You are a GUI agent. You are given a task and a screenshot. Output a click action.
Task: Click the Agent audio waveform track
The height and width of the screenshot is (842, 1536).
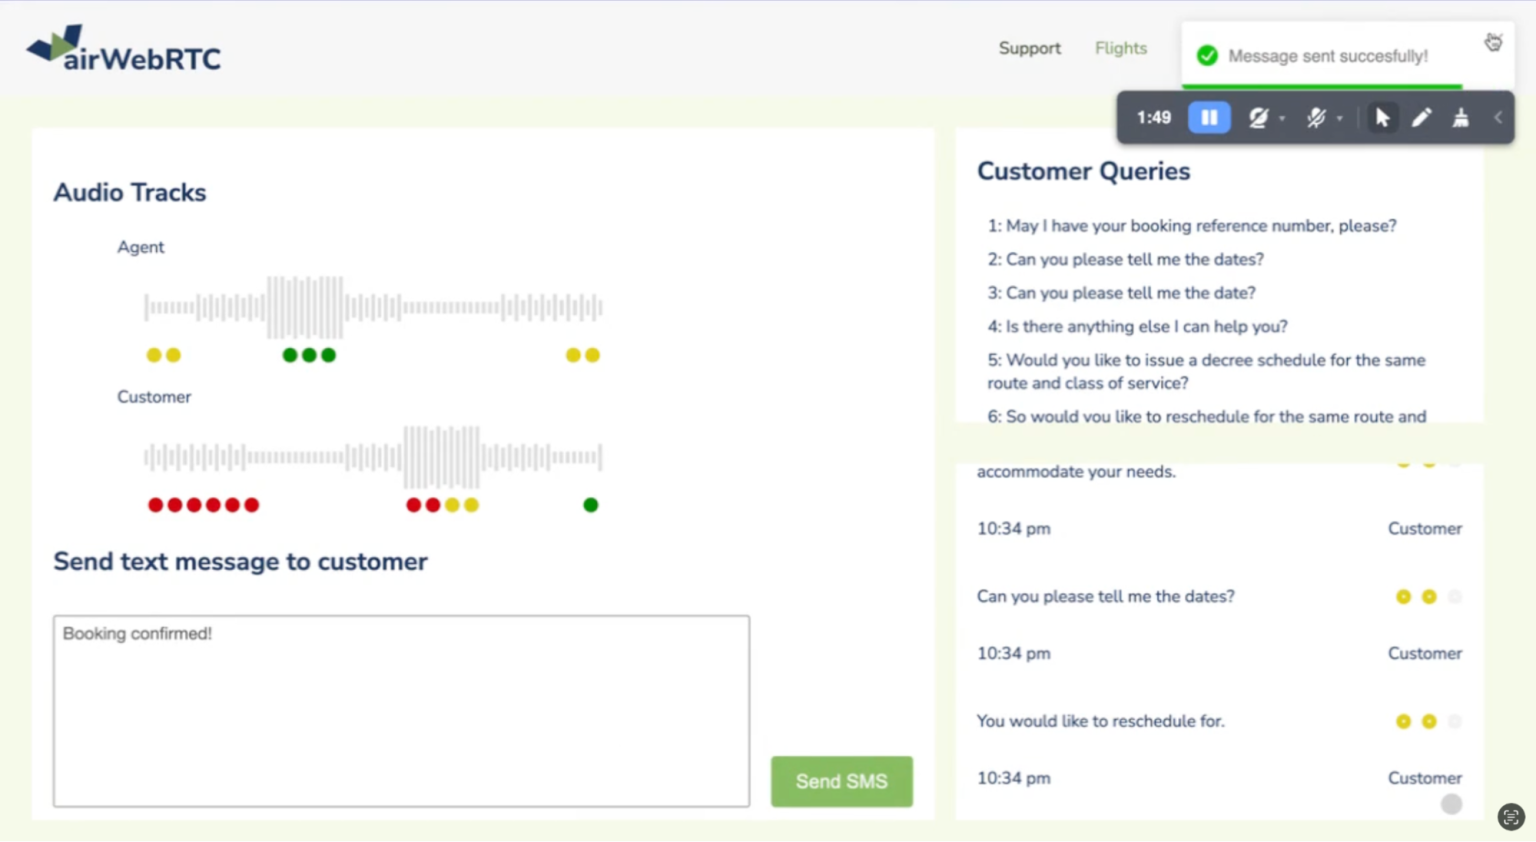click(x=373, y=307)
